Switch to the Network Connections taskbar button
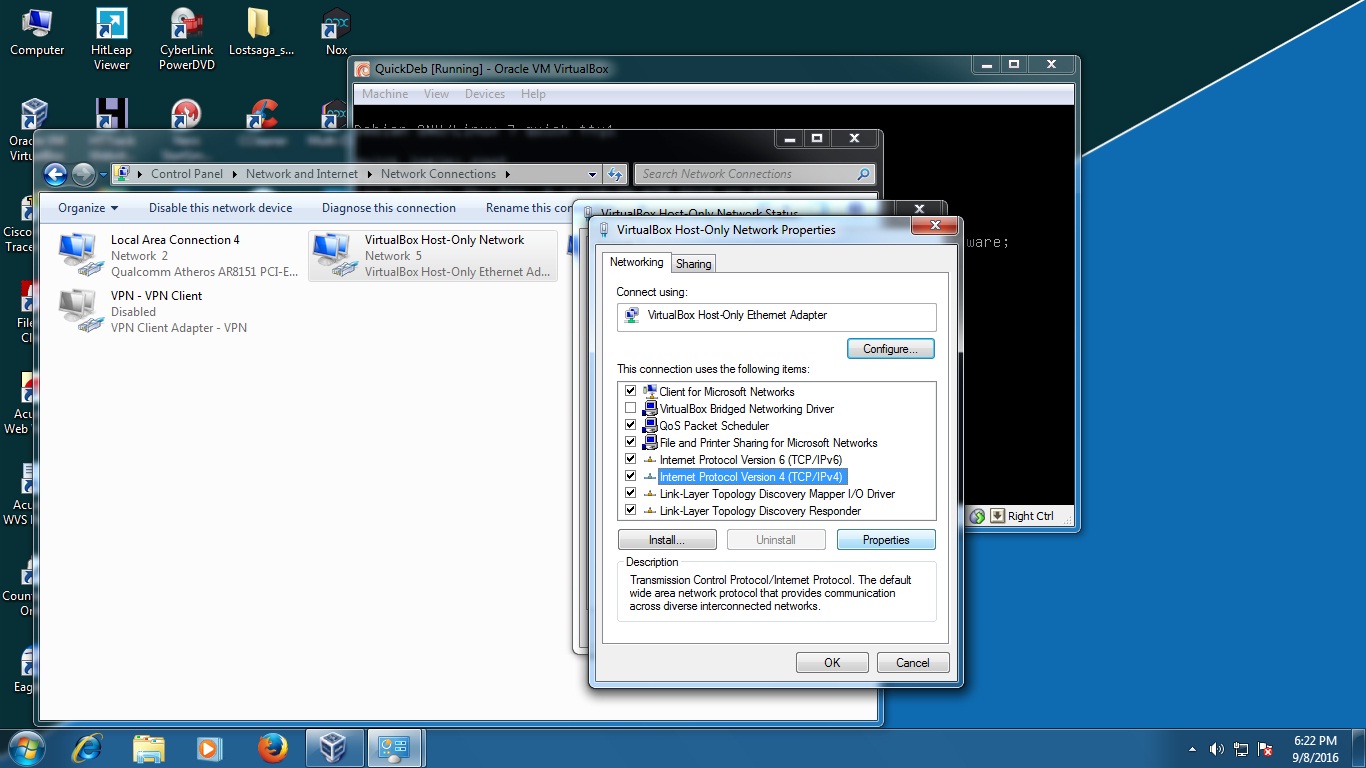 [x=395, y=748]
